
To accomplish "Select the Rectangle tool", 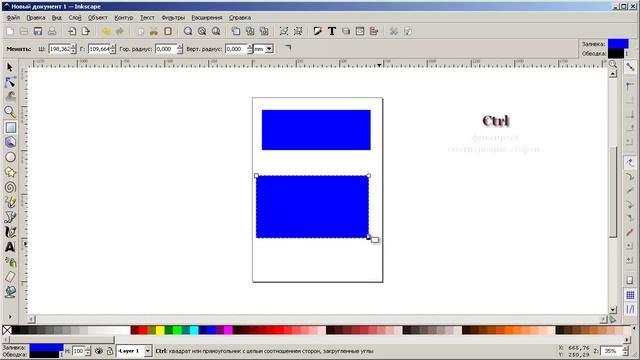I will (x=11, y=127).
